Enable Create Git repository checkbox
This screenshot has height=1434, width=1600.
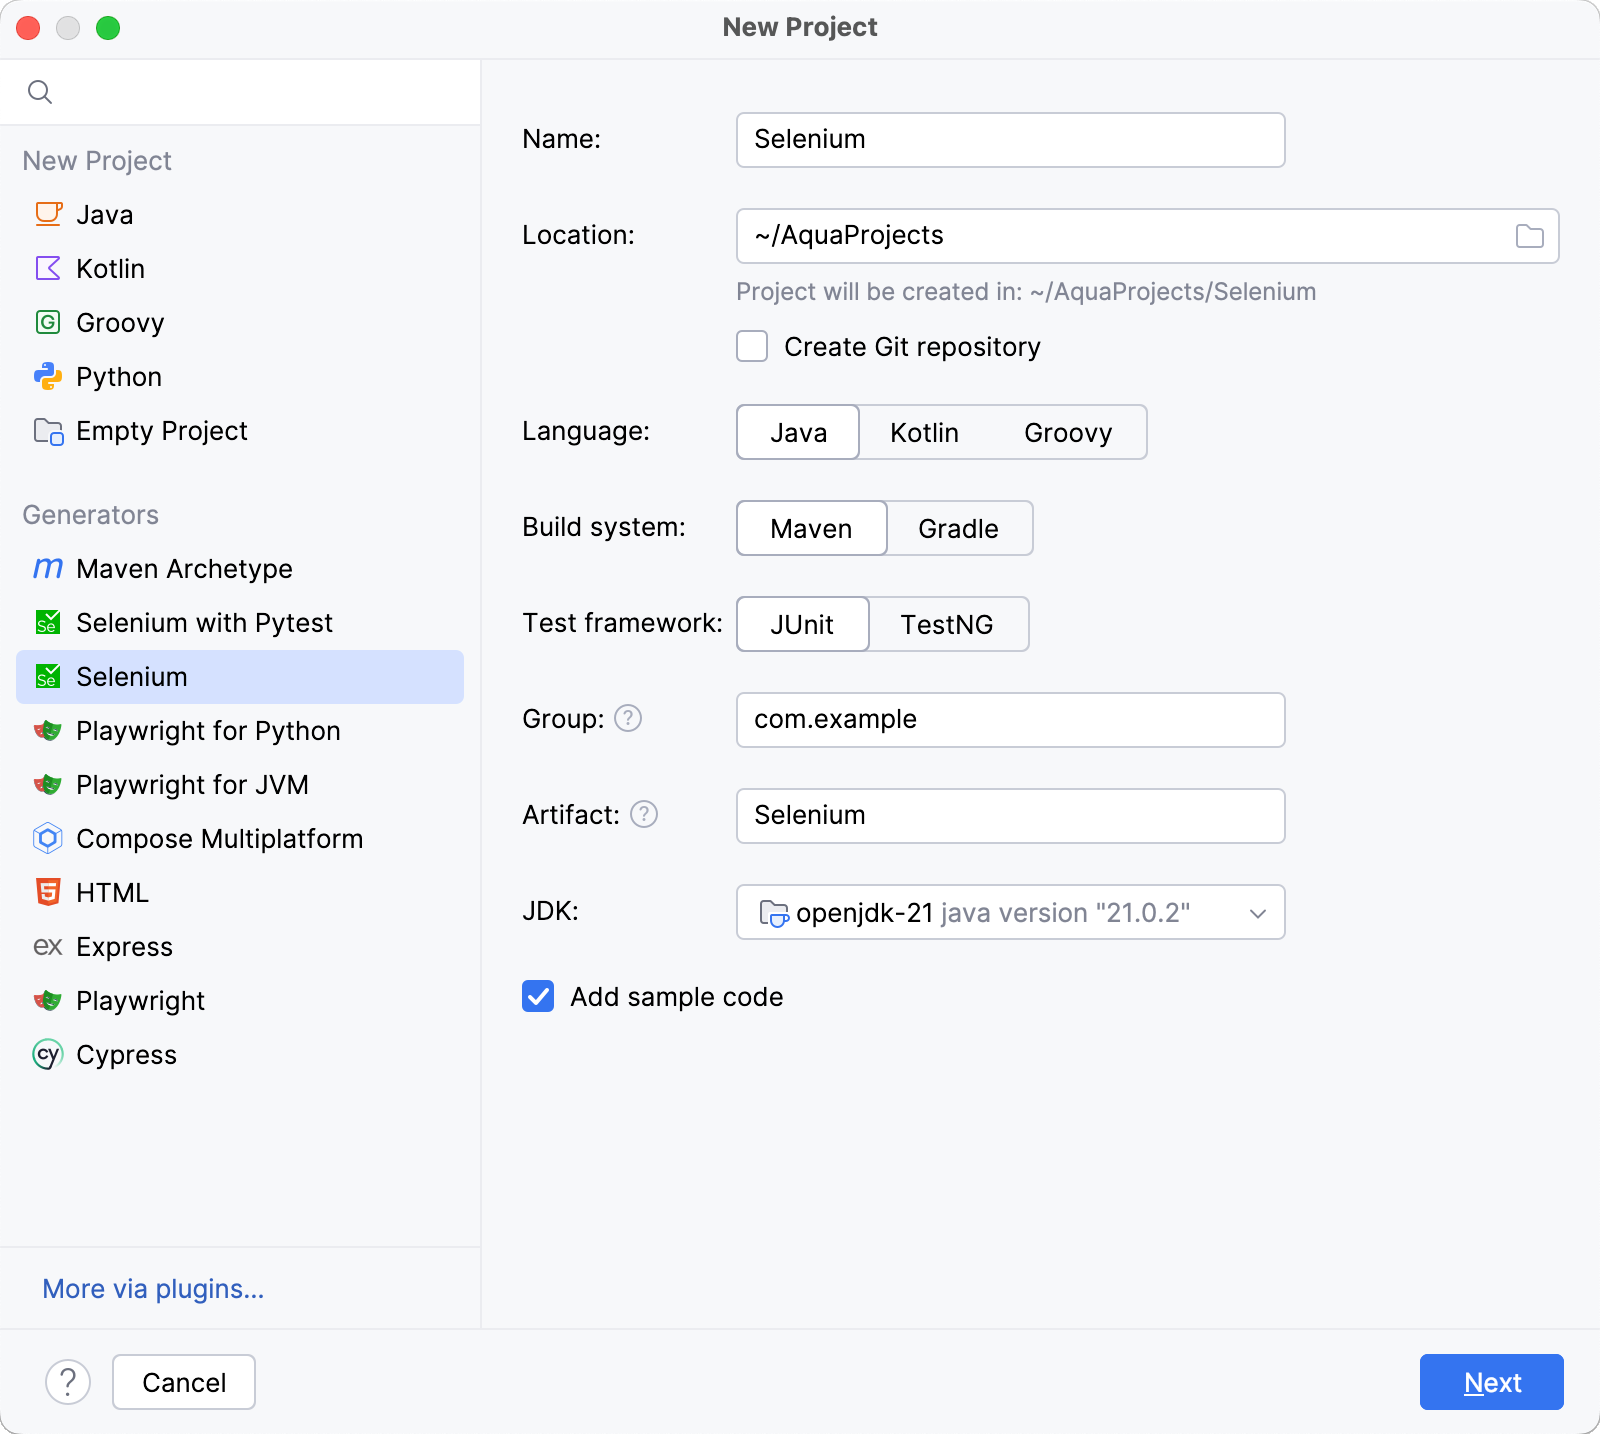tap(752, 346)
